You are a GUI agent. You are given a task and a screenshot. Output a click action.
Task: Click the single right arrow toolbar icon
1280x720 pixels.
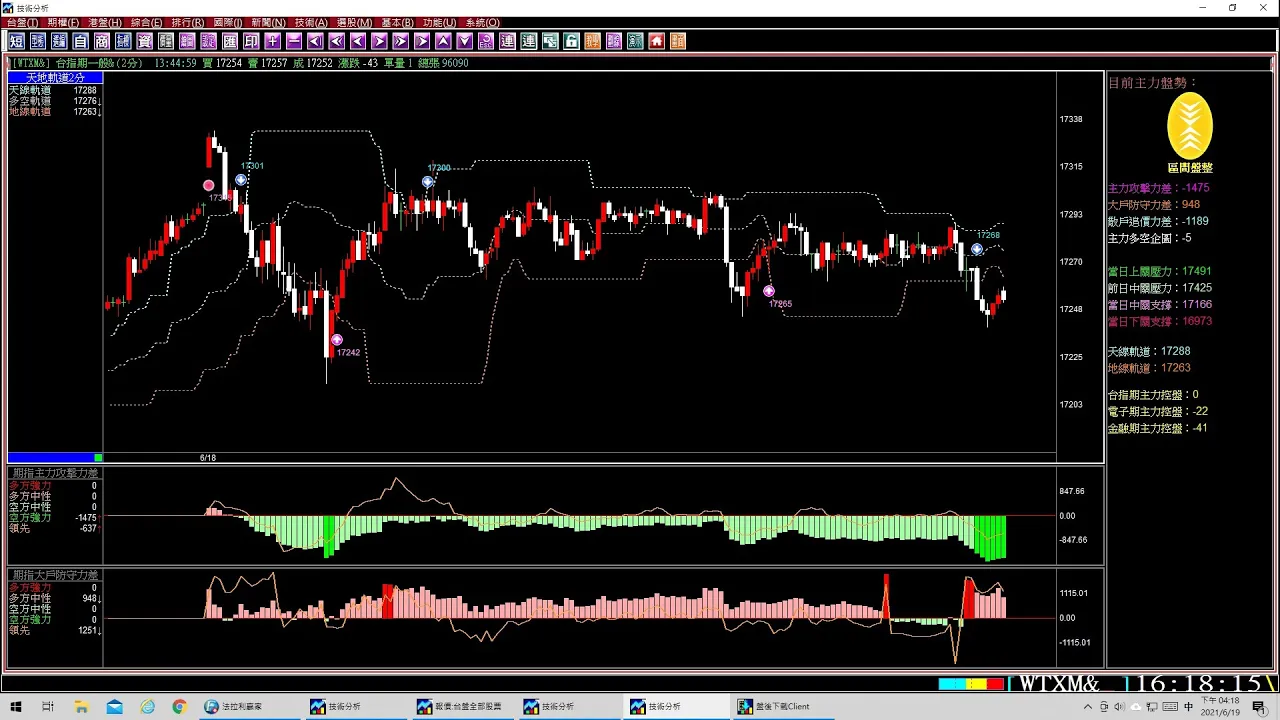379,41
